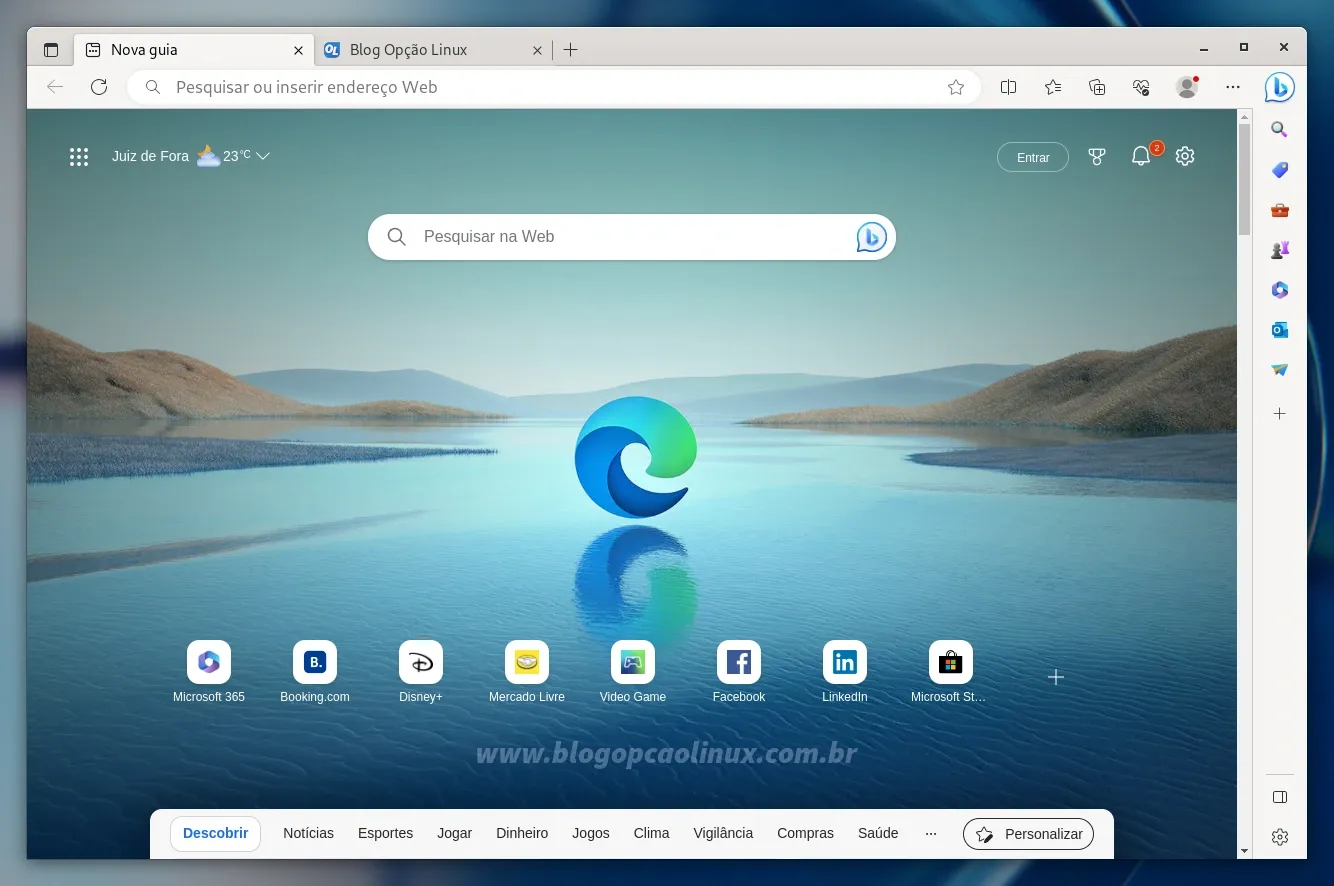Open the Favorites list icon

[1053, 87]
